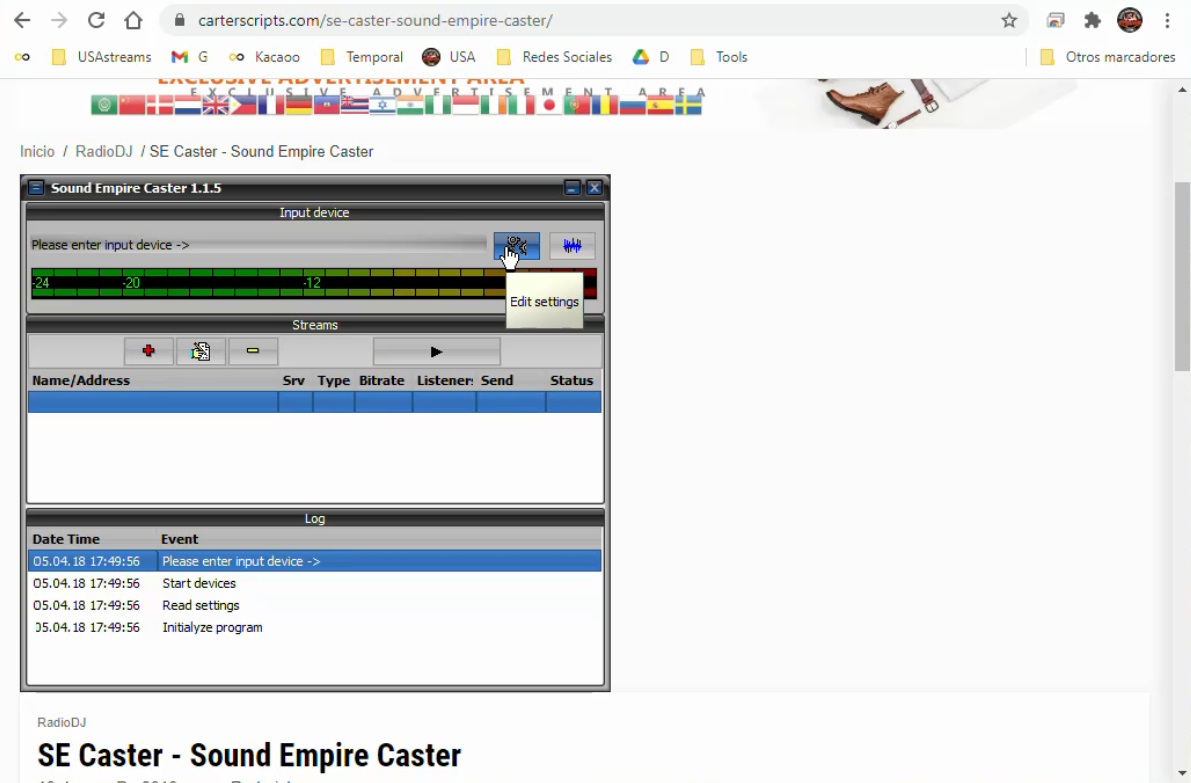Open Otros marcadores folder
This screenshot has width=1191, height=783.
[x=1107, y=57]
